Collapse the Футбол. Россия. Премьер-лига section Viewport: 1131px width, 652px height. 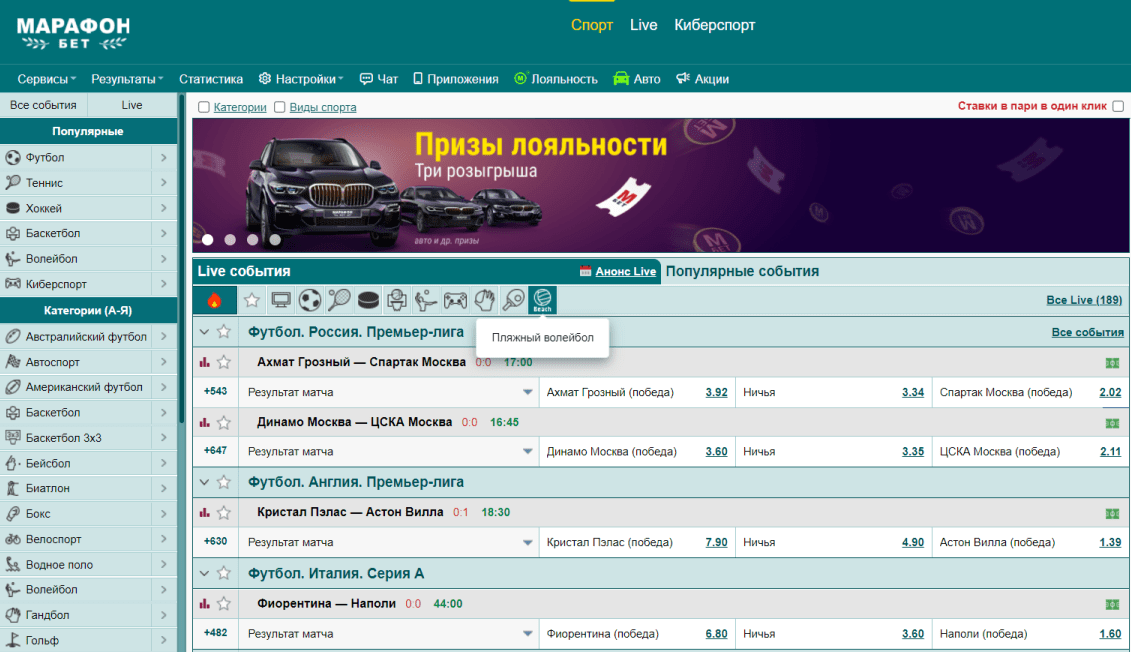[x=204, y=332]
